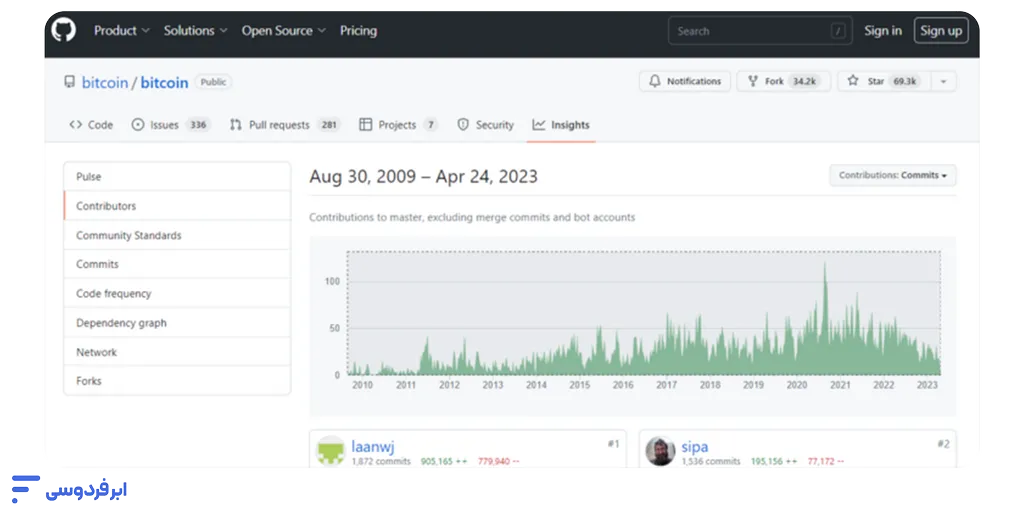This screenshot has height=515, width=1024.
Task: Expand the Open Source menu
Action: [283, 31]
